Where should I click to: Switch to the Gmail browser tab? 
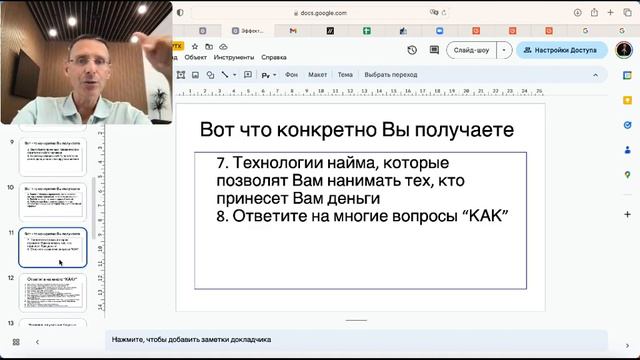293,31
